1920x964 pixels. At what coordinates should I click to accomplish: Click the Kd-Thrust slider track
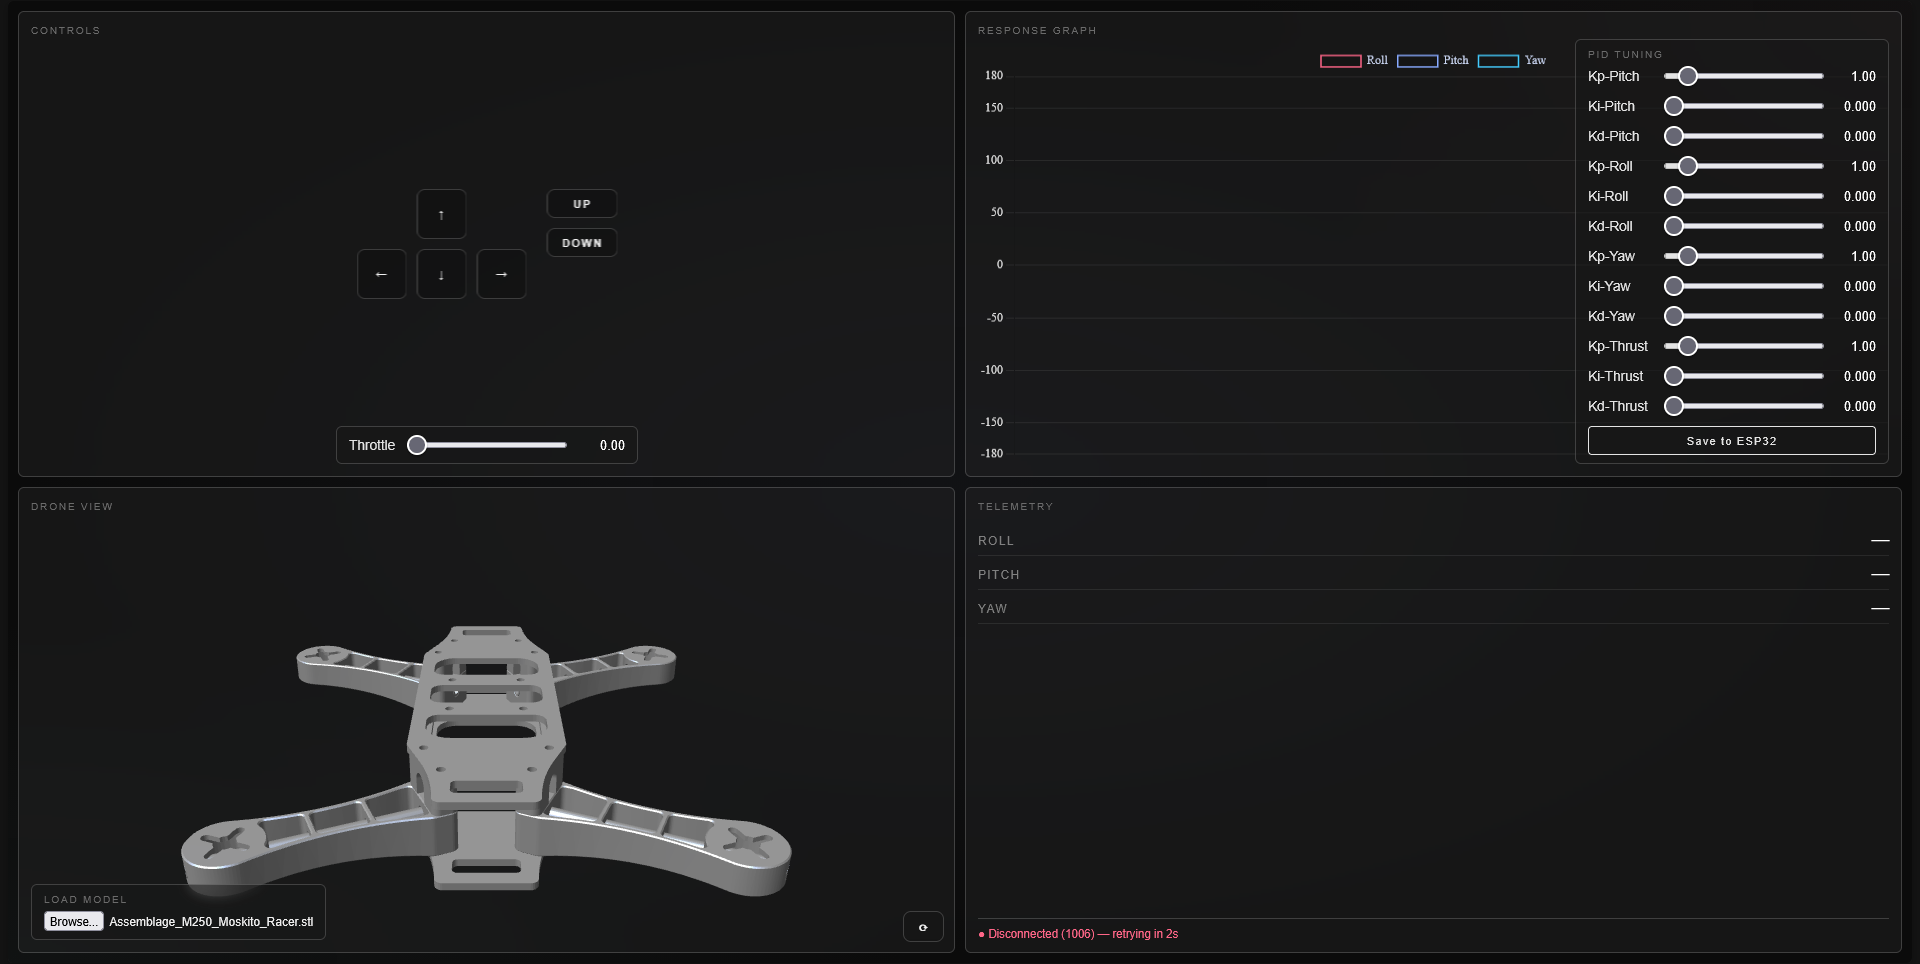tap(1744, 406)
